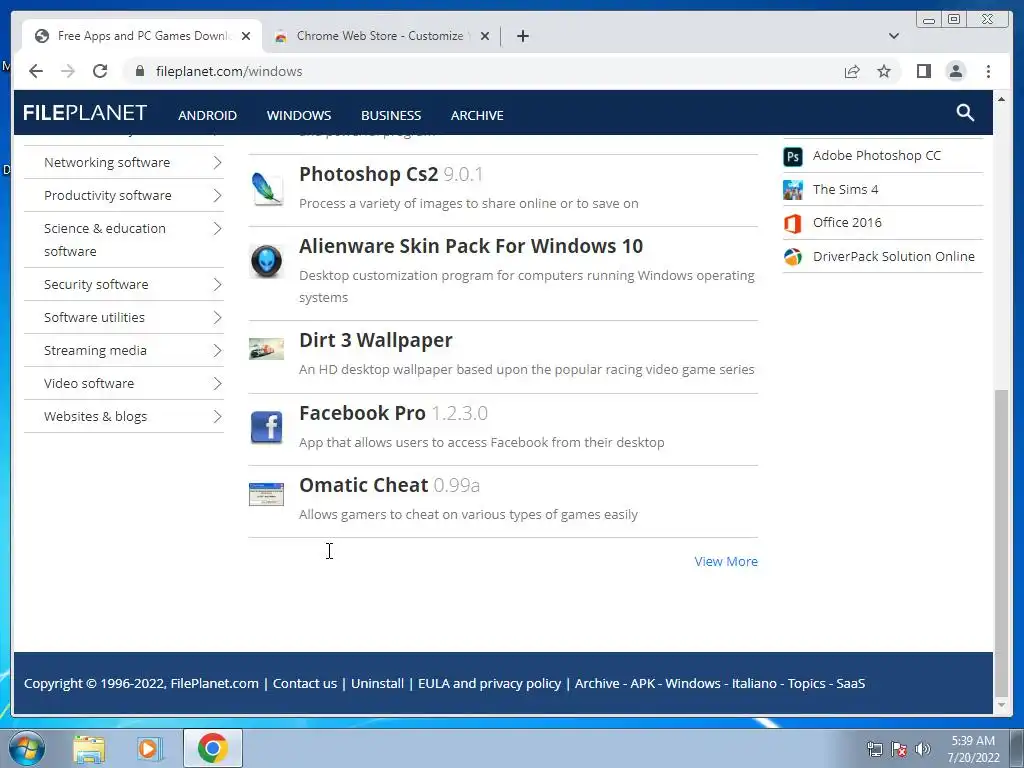Bookmark this page with the star icon
The image size is (1024, 768).
[x=884, y=71]
